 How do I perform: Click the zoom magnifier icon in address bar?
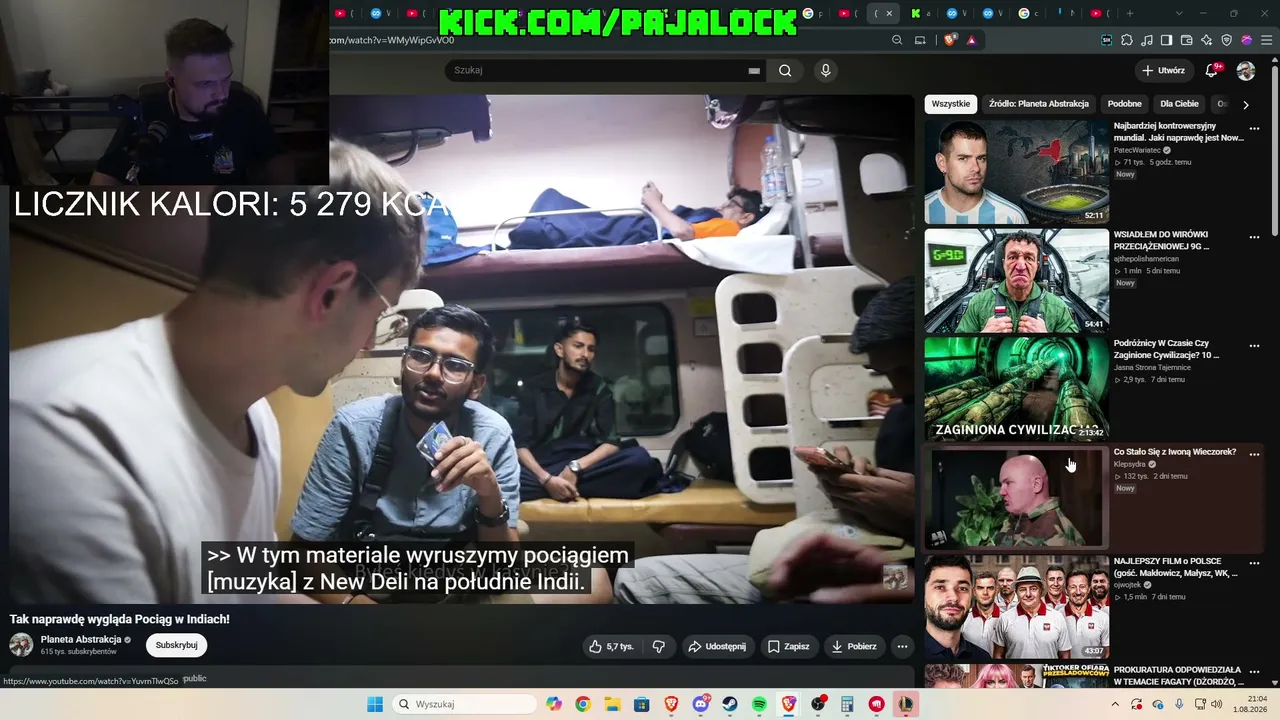tap(897, 40)
